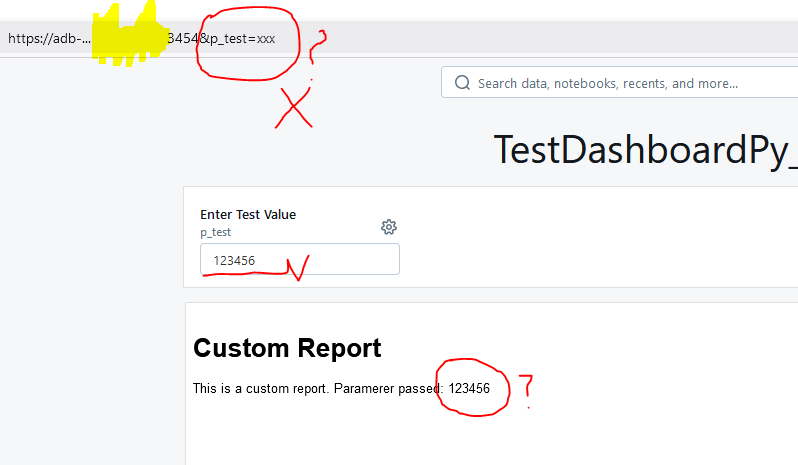Viewport: 798px width, 465px height.
Task: Click the magnifying glass search icon
Action: click(462, 83)
